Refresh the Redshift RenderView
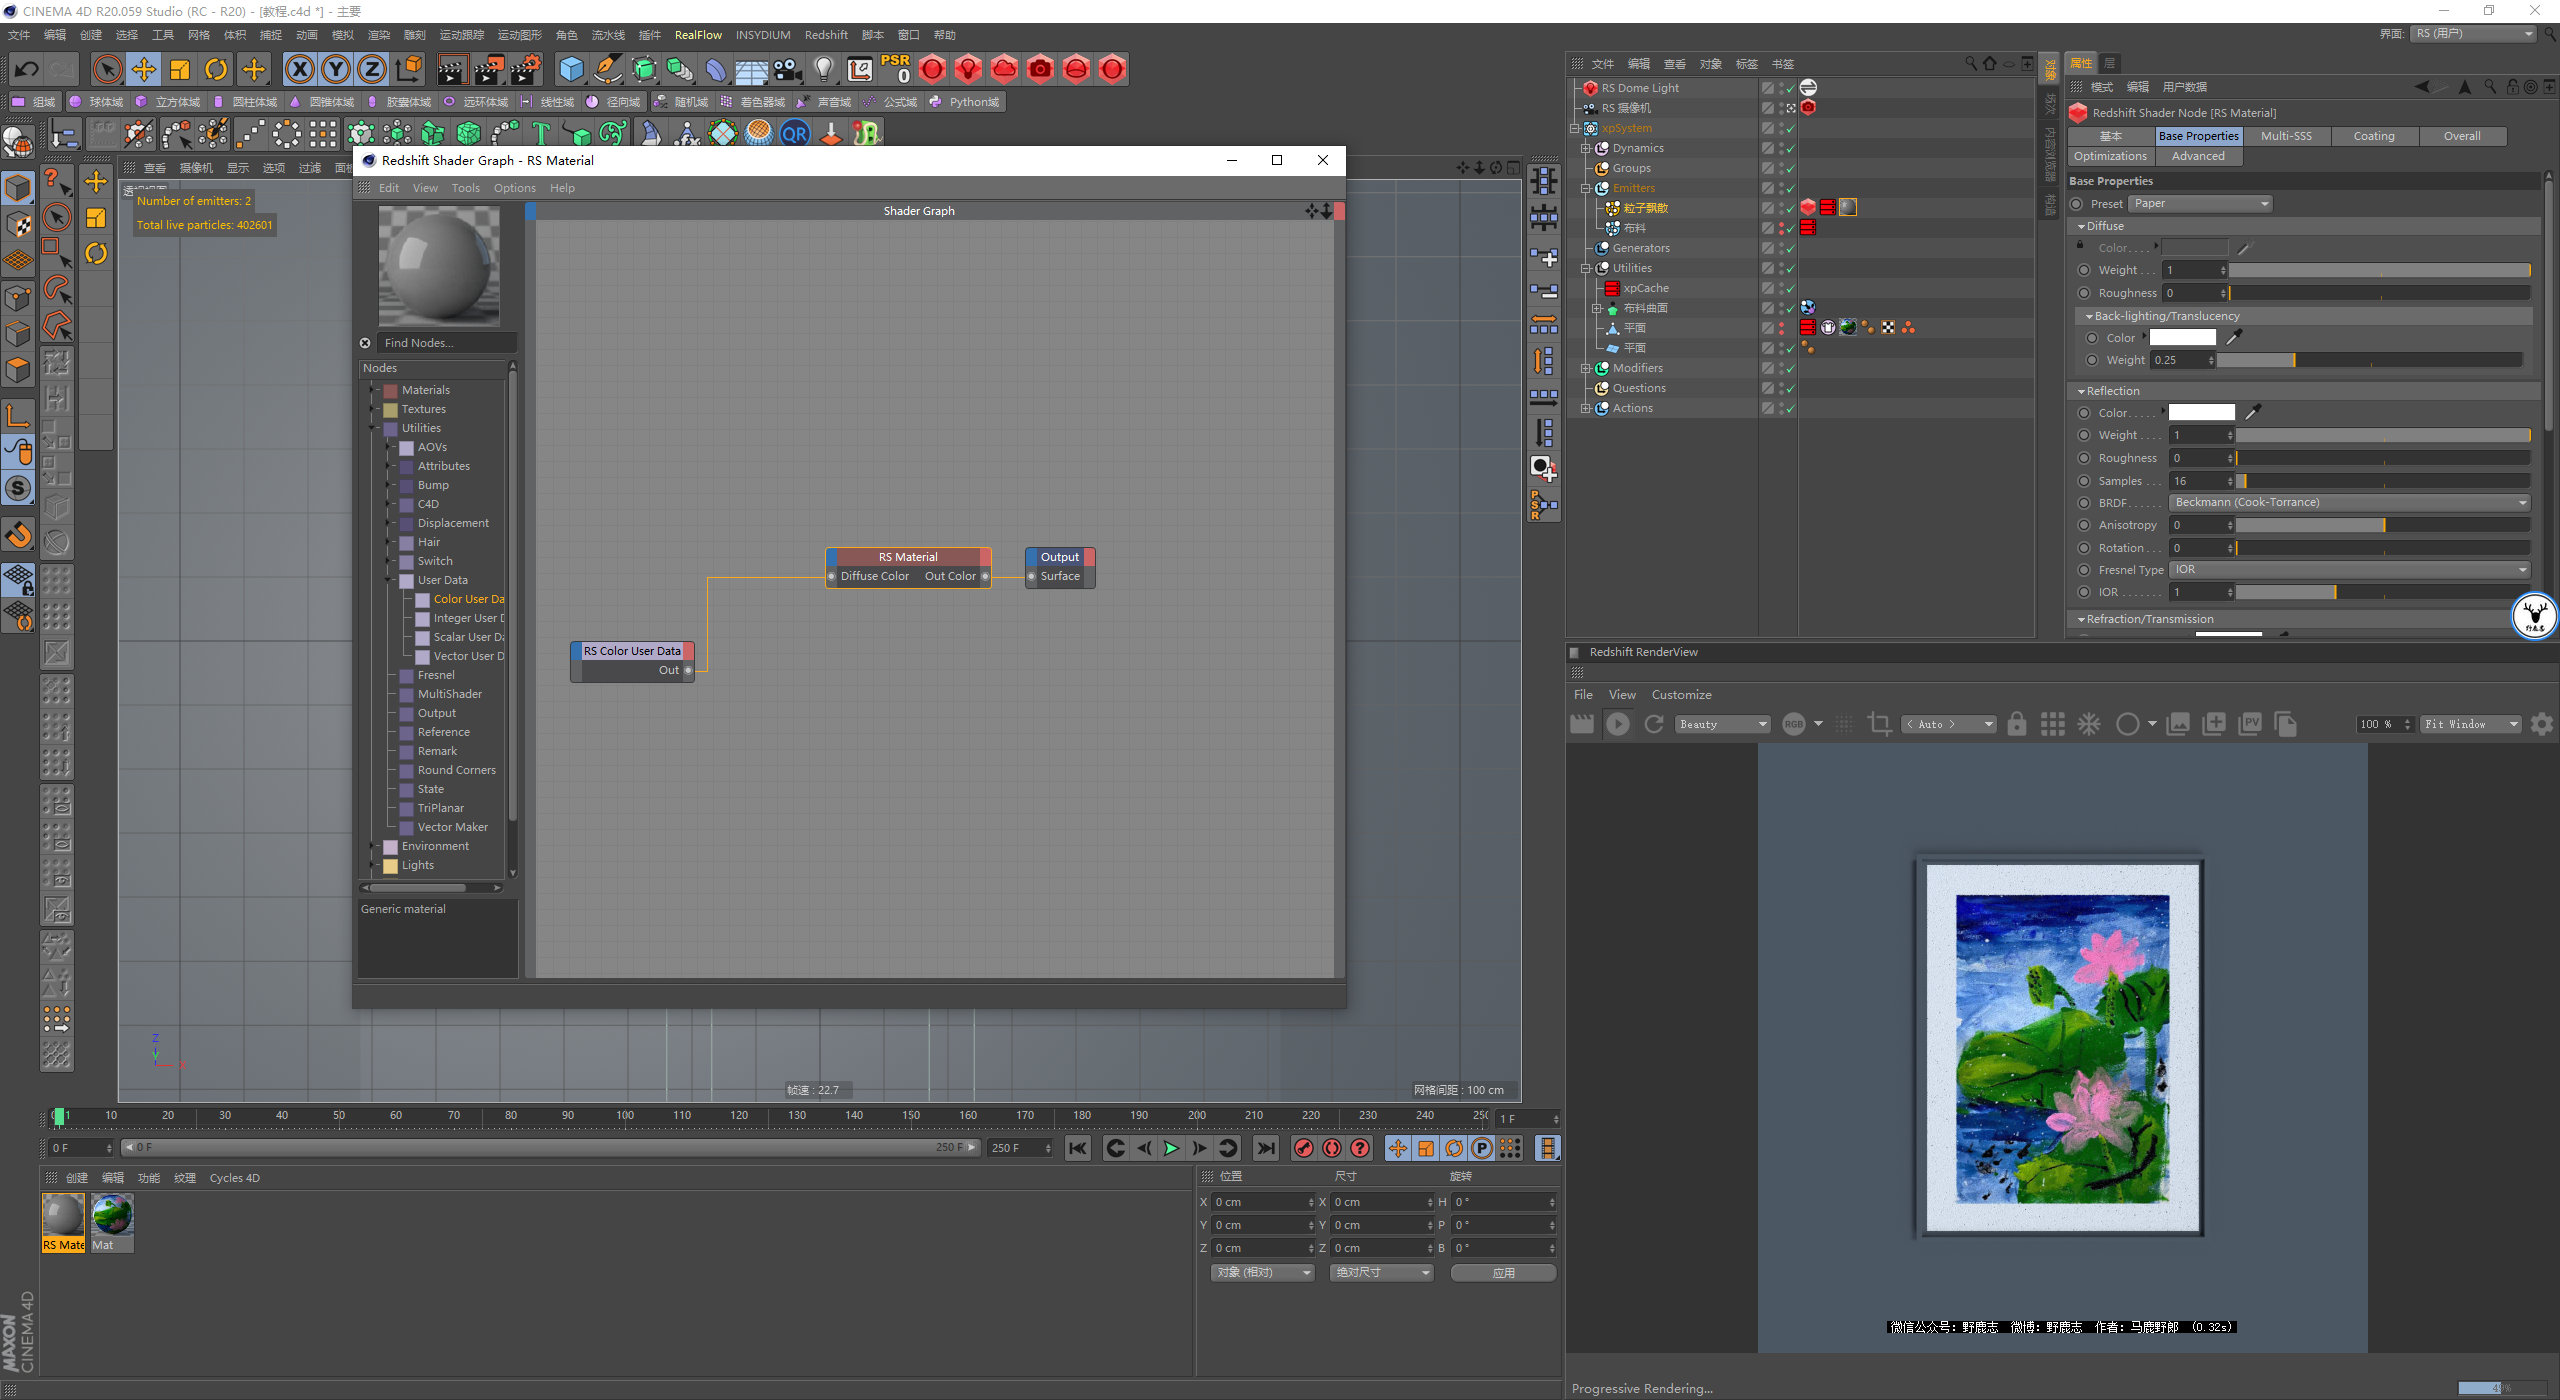Screen dimensions: 2560x1400 click(1654, 724)
